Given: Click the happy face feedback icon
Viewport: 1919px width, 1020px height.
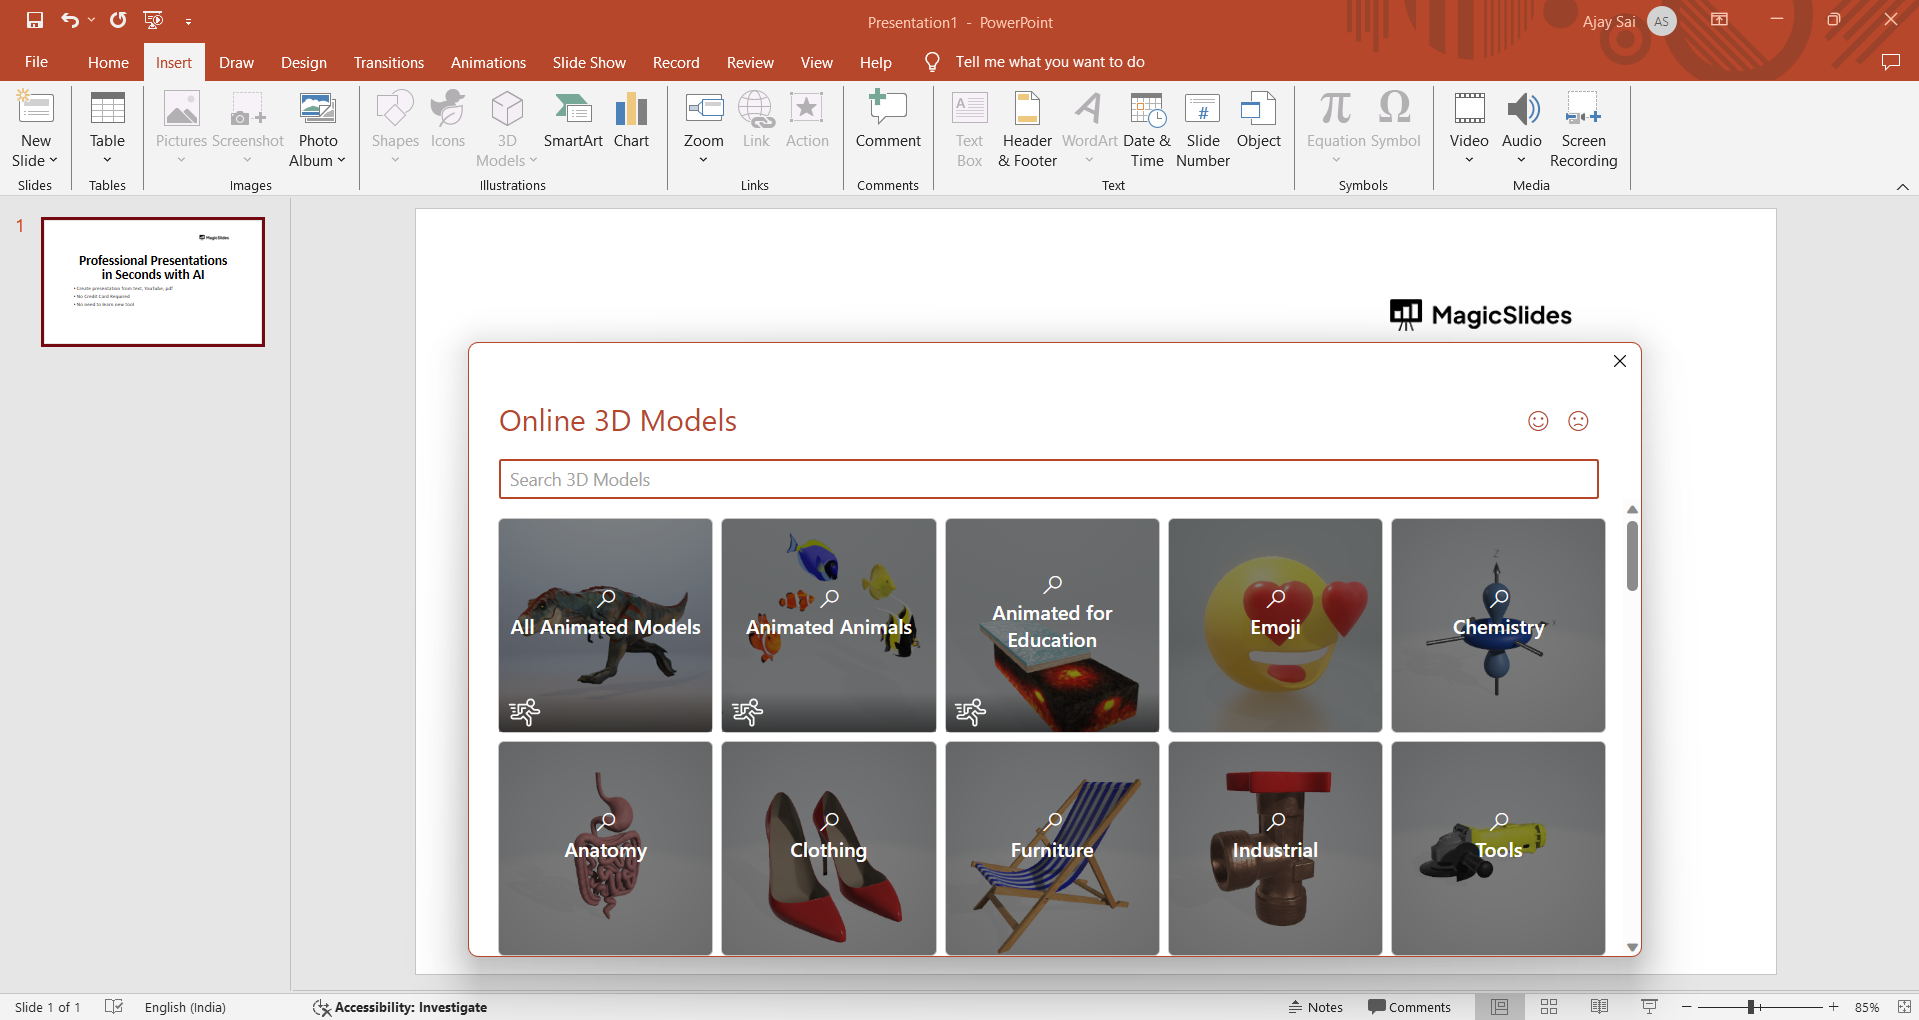Looking at the screenshot, I should [x=1538, y=421].
